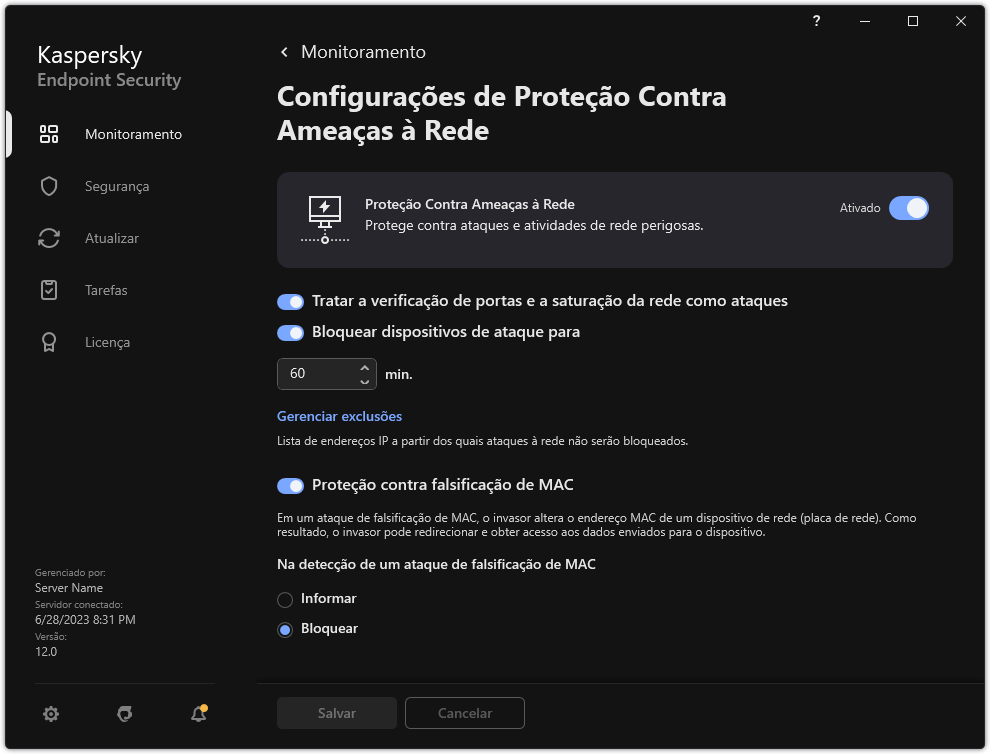The width and height of the screenshot is (990, 754).
Task: Disable Proteção Contra Ameaças à Rede
Action: coord(909,208)
